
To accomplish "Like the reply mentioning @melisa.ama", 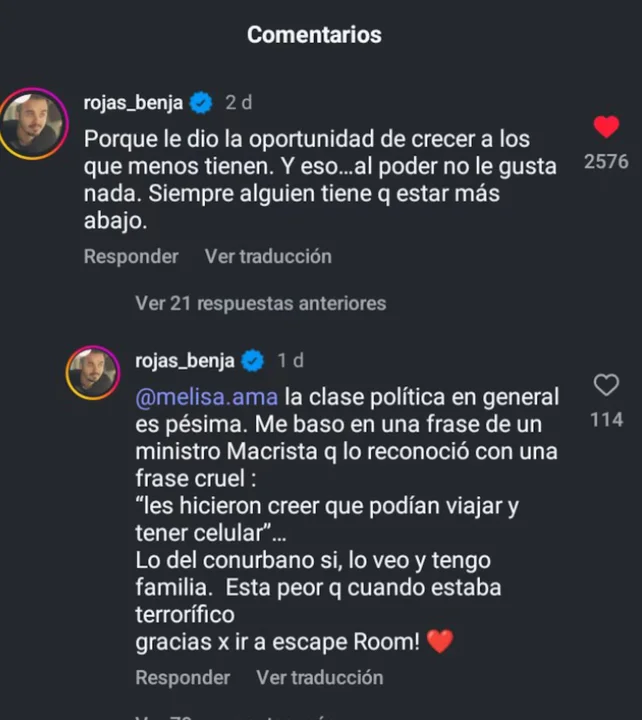I will coord(606,385).
